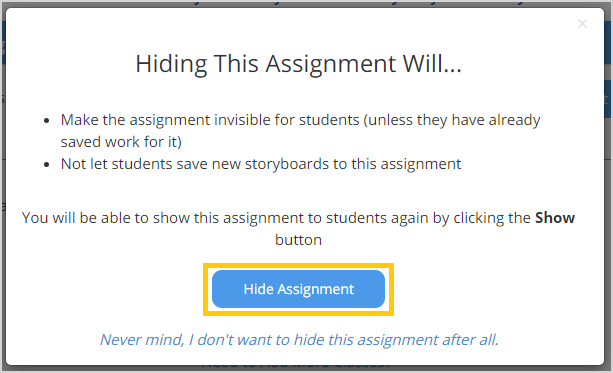The image size is (613, 373).
Task: Cancel via the Never mind italic link
Action: [299, 340]
